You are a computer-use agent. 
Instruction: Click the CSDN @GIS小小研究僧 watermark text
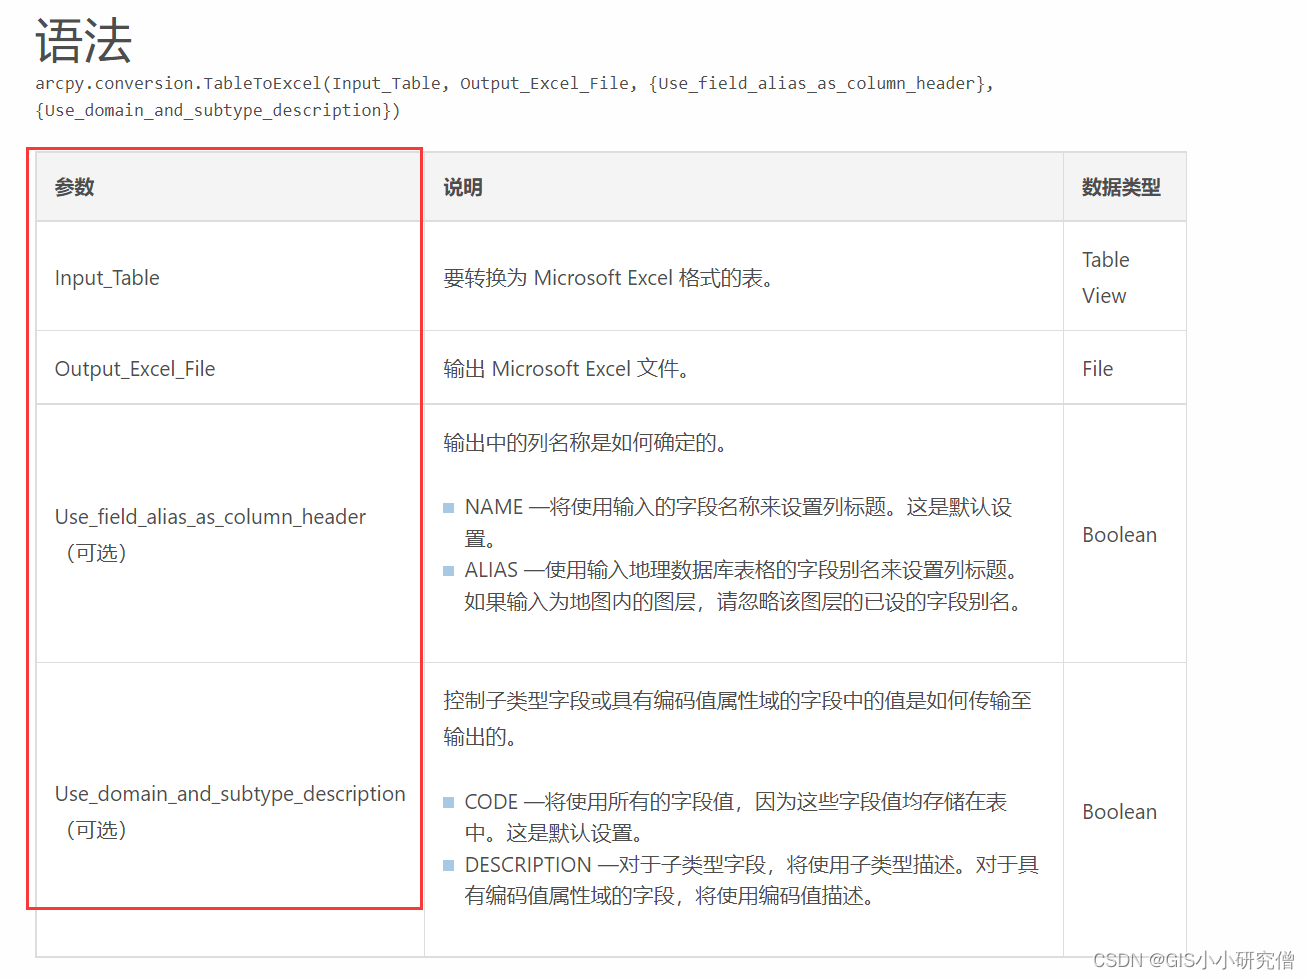pos(1196,961)
